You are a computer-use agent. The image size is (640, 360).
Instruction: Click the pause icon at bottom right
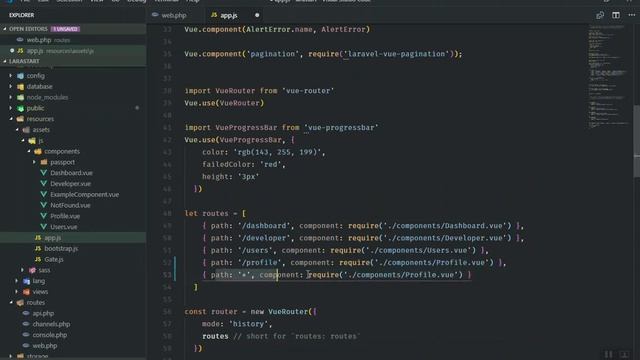pyautogui.click(x=608, y=354)
